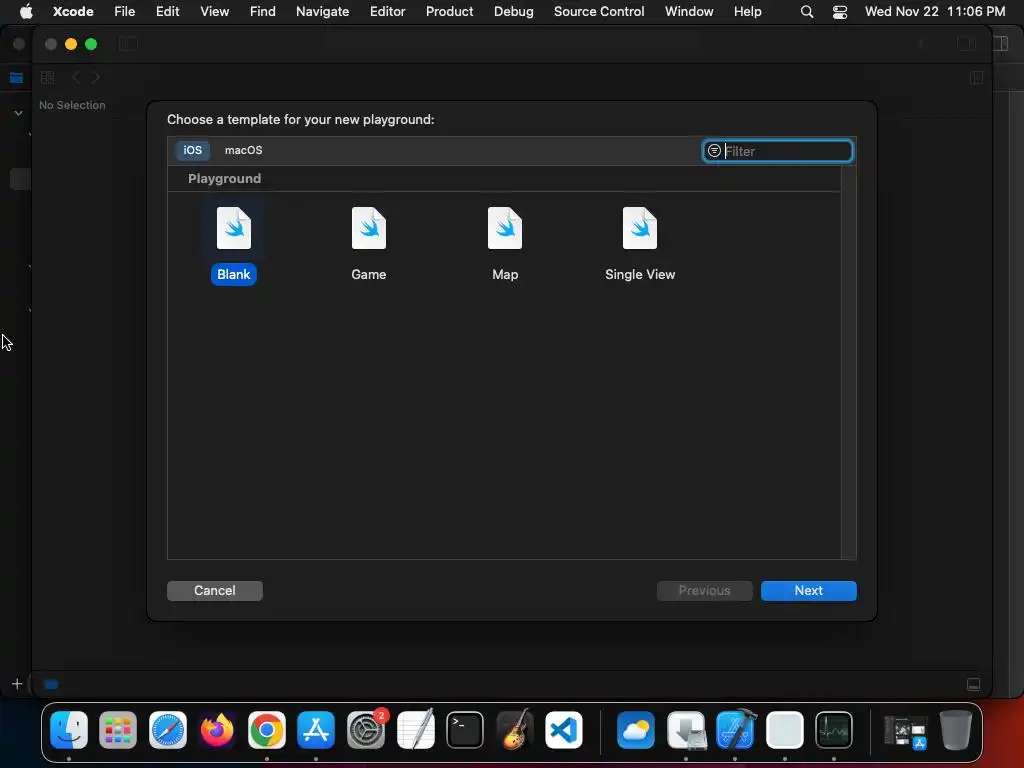Toggle the debug area at bottom right

(973, 684)
